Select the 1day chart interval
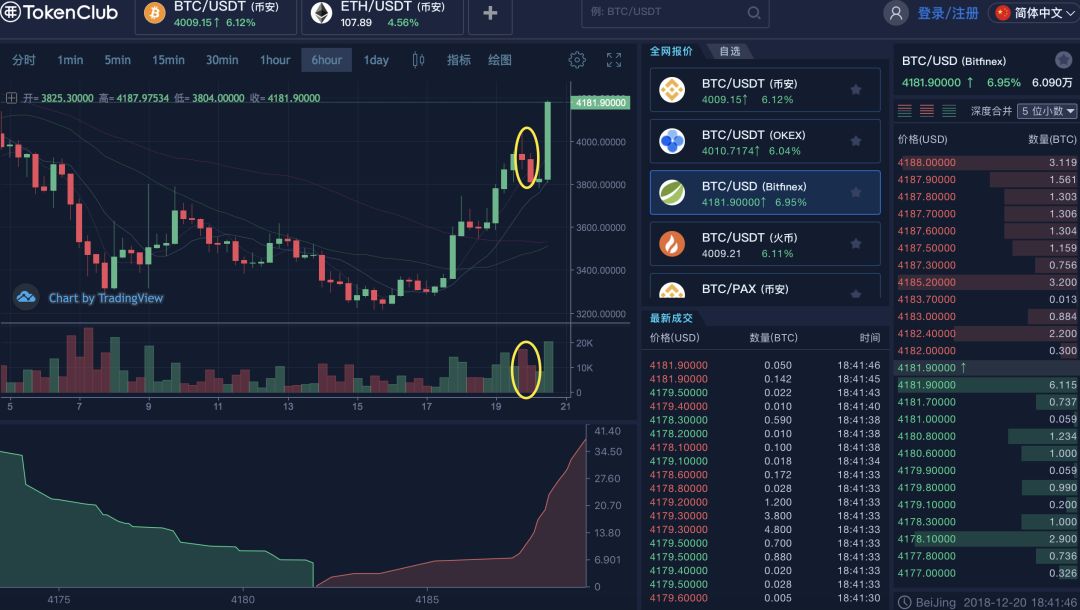Viewport: 1080px width, 610px height. 376,60
